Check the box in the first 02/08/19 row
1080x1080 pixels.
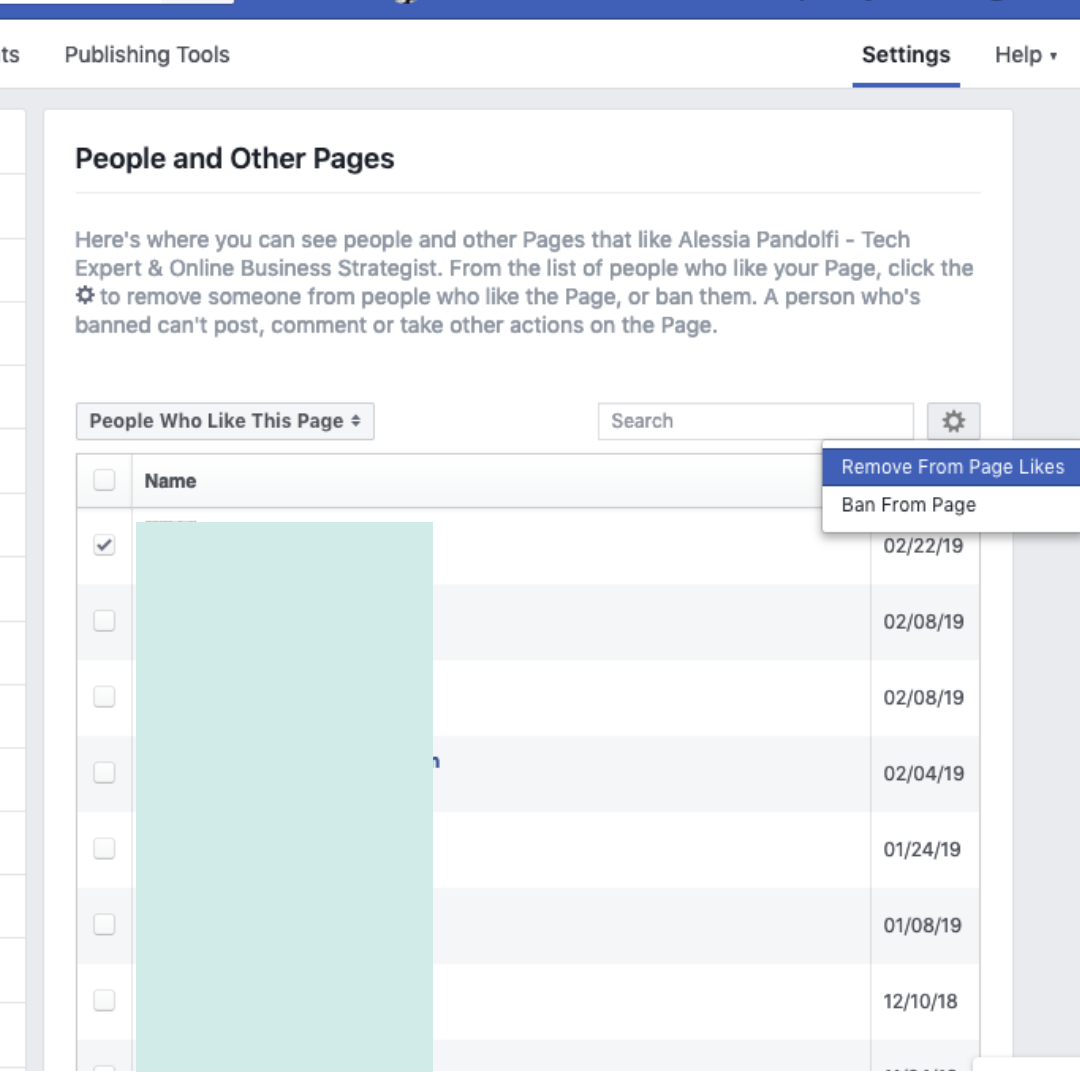(x=104, y=622)
